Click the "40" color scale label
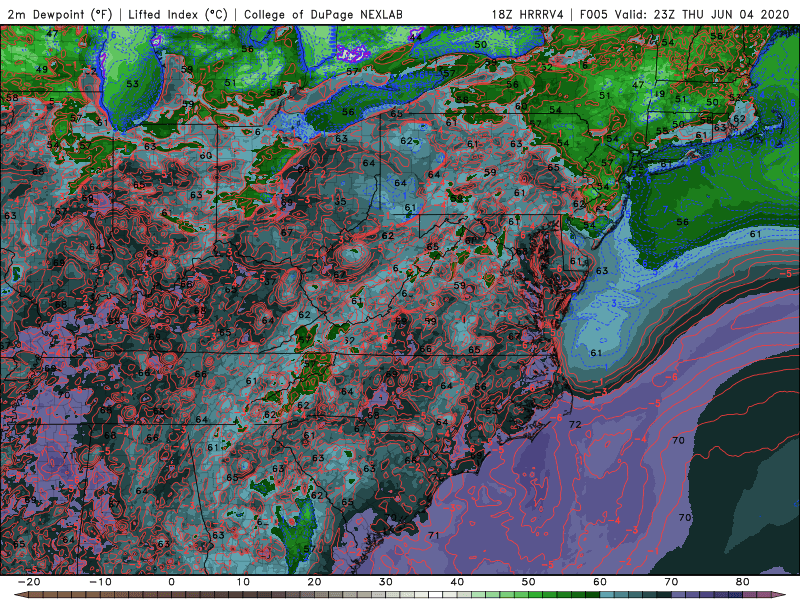The height and width of the screenshot is (600, 800). click(457, 582)
